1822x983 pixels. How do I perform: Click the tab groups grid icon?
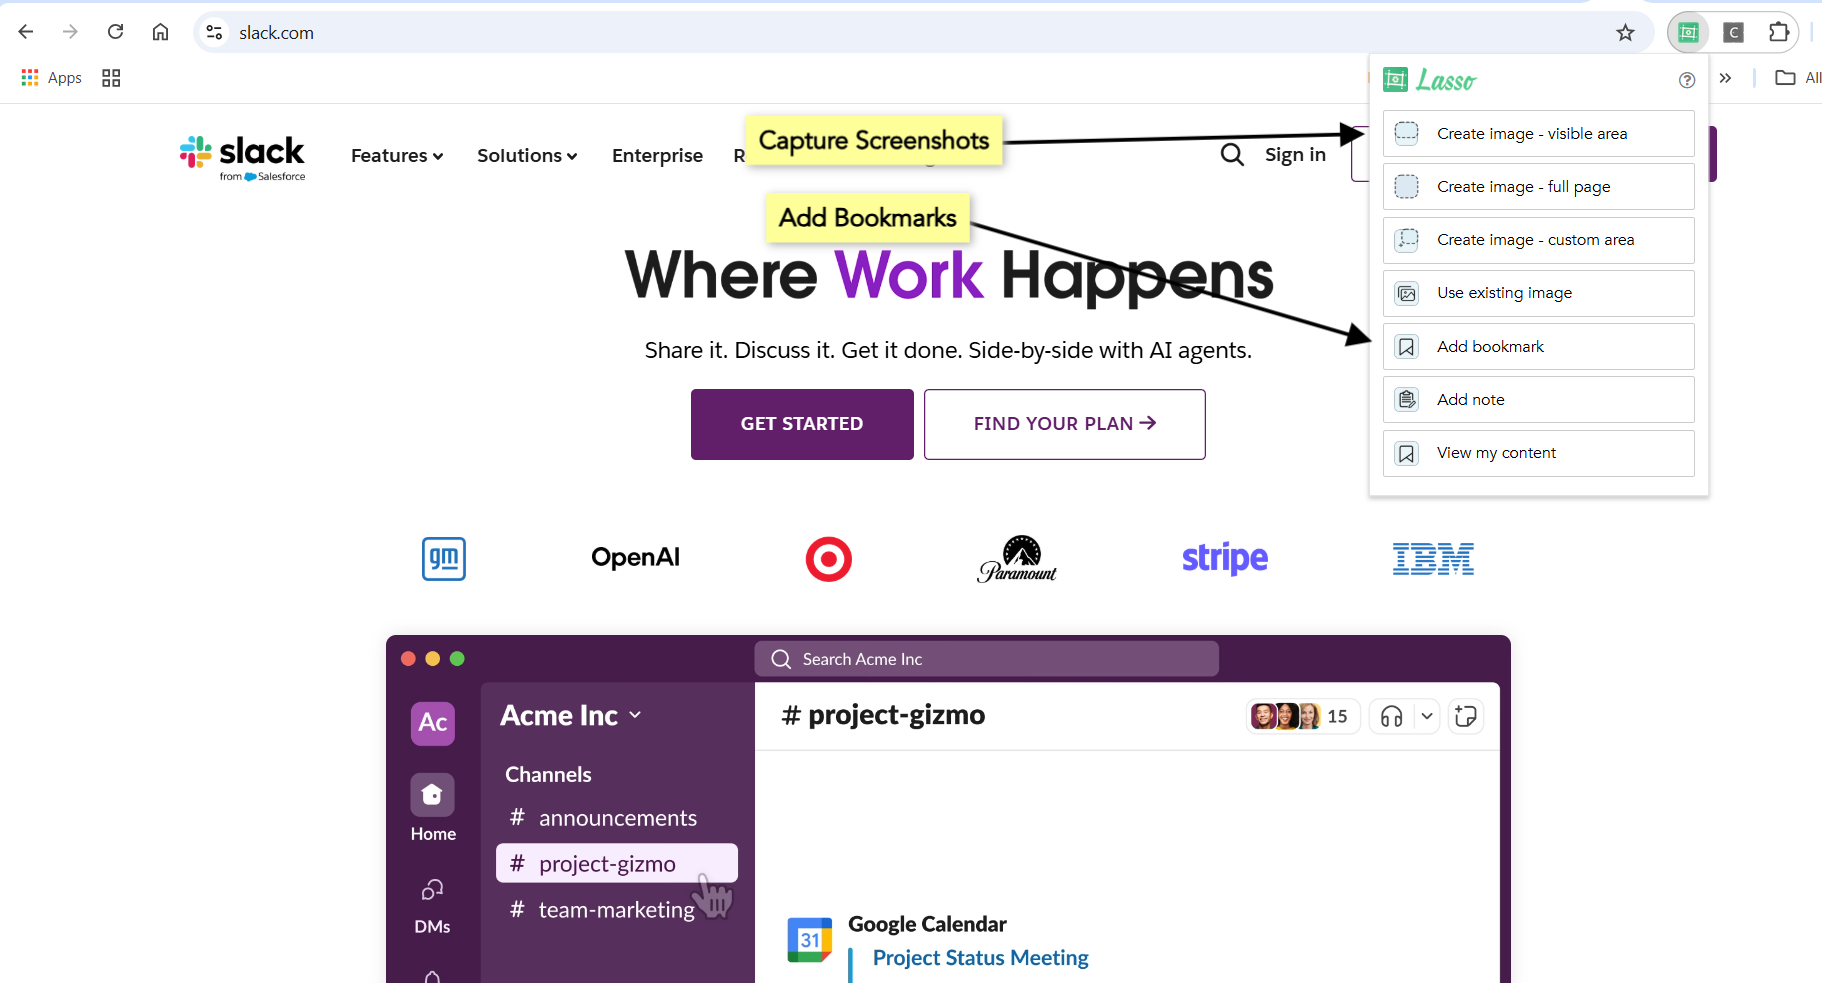(111, 77)
